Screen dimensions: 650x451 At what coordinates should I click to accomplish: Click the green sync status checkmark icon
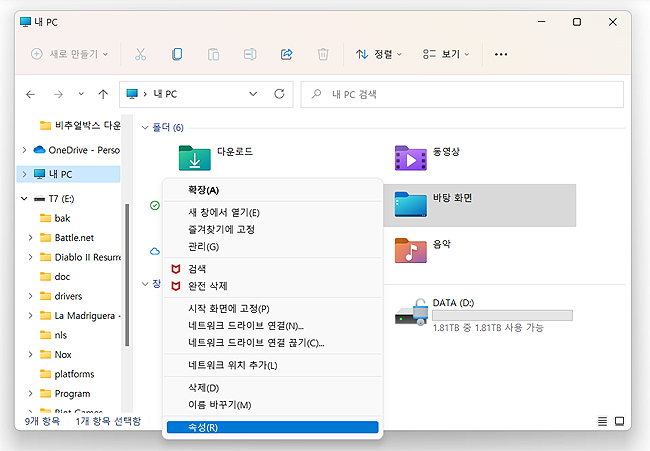click(x=155, y=205)
